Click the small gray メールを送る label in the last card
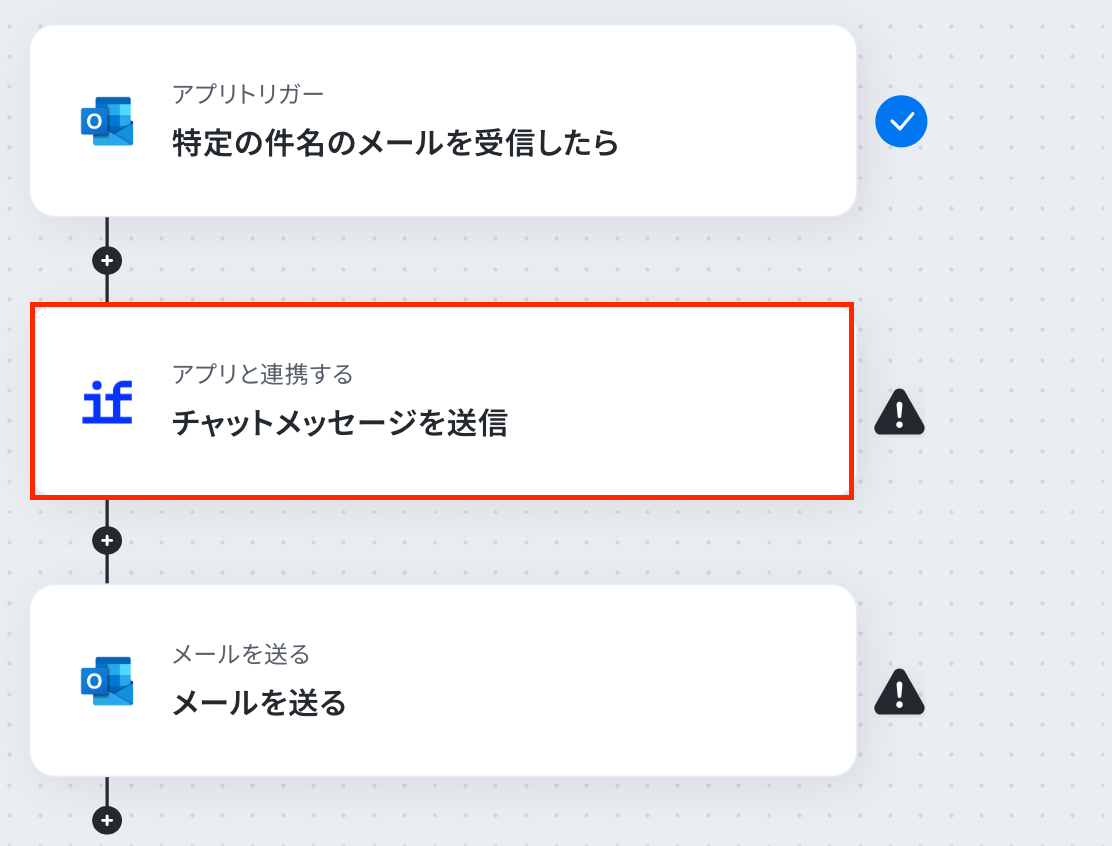 click(241, 655)
